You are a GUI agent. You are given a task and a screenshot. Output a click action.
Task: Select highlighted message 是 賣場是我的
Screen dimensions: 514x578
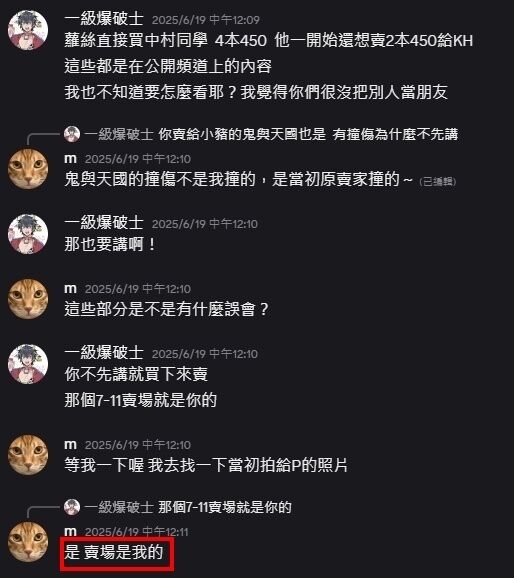pos(114,552)
